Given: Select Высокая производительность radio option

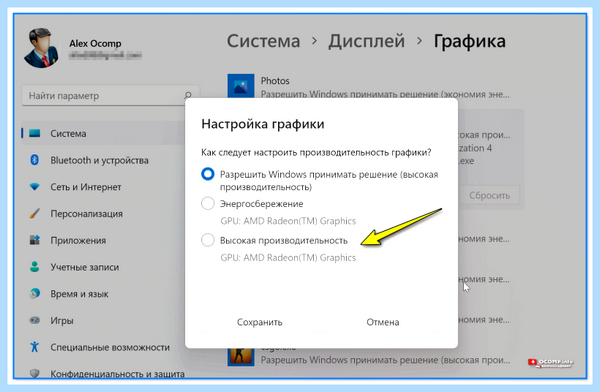Looking at the screenshot, I should [x=208, y=240].
